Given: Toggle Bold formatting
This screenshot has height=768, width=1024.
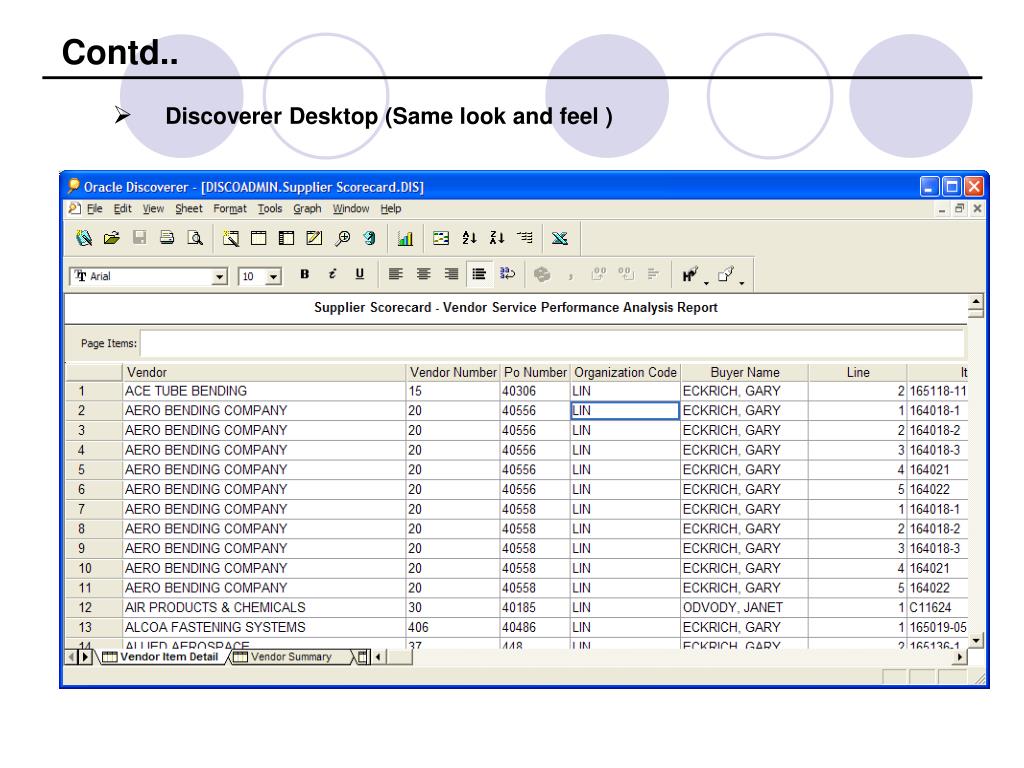Looking at the screenshot, I should (304, 274).
